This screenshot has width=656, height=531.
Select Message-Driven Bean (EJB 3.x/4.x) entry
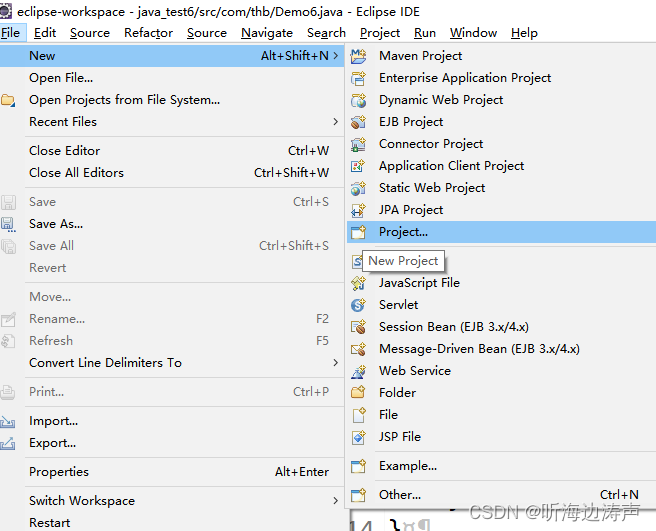tap(501, 349)
